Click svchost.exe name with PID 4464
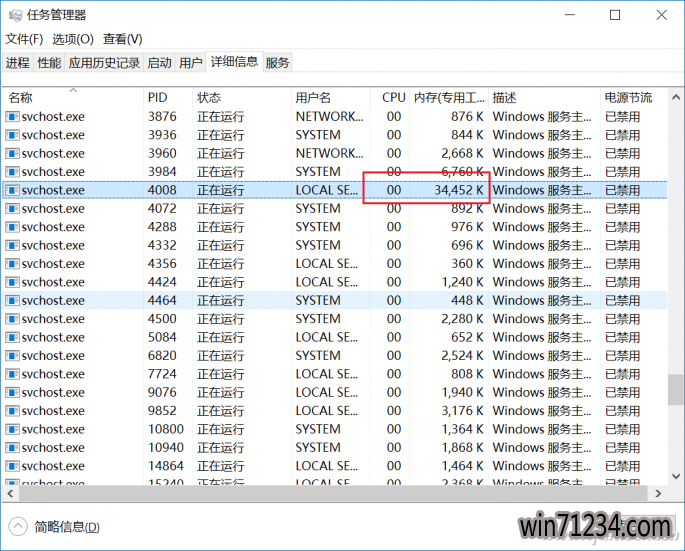Image resolution: width=685 pixels, height=551 pixels. pyautogui.click(x=53, y=301)
